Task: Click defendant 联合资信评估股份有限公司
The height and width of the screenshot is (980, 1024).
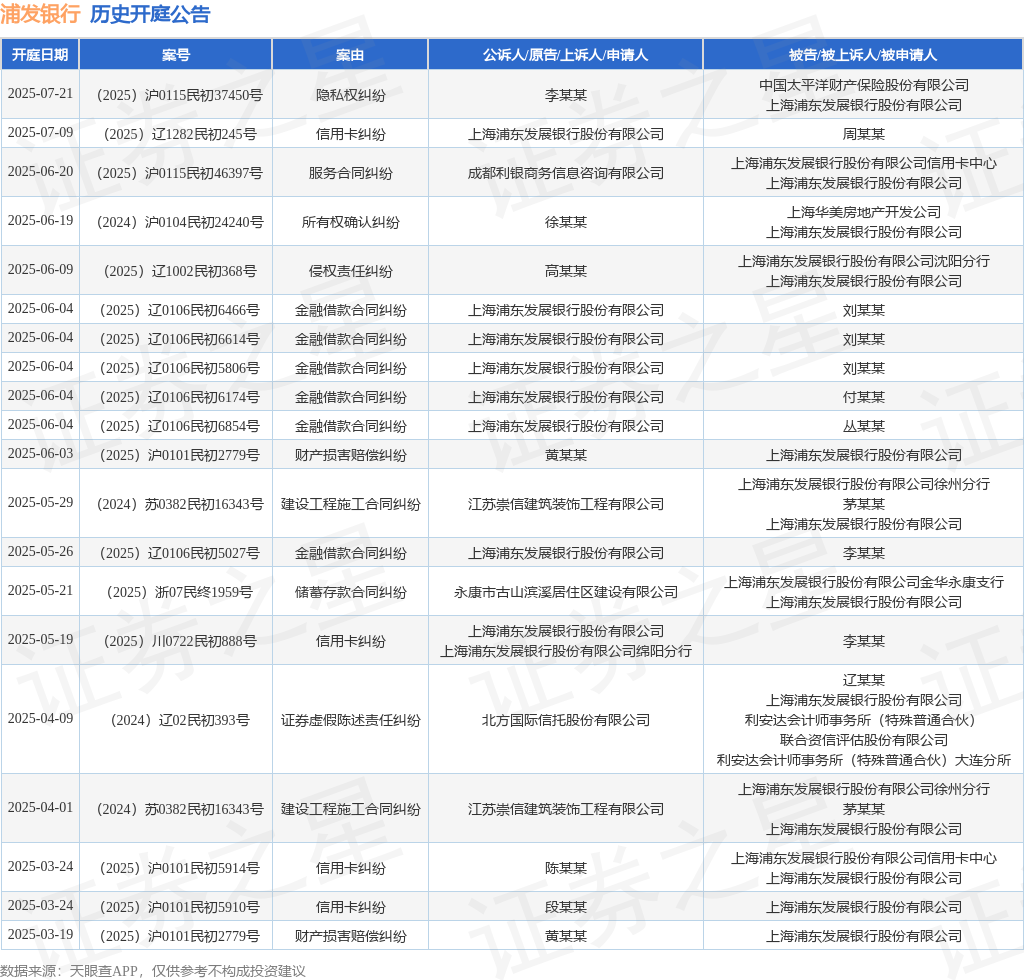Action: tap(864, 740)
